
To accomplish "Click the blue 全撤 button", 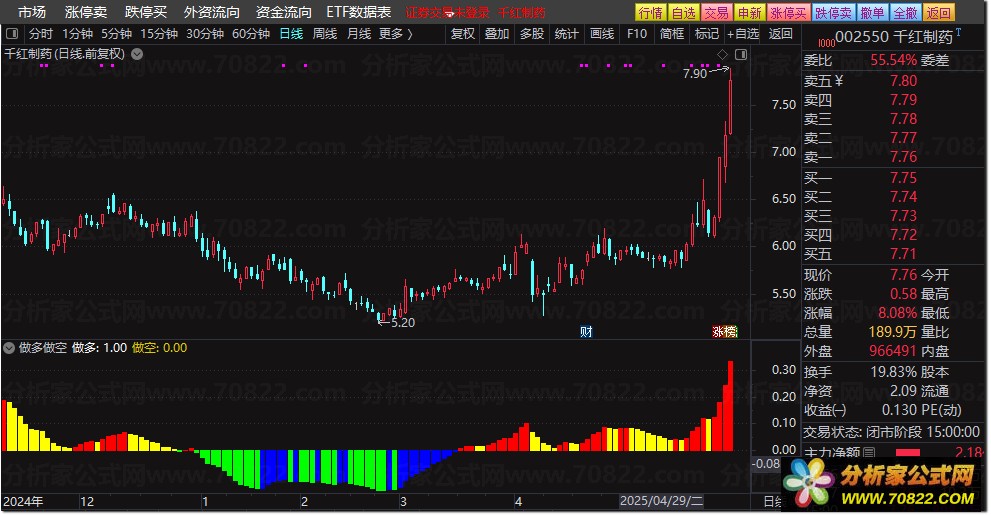I will tap(906, 13).
